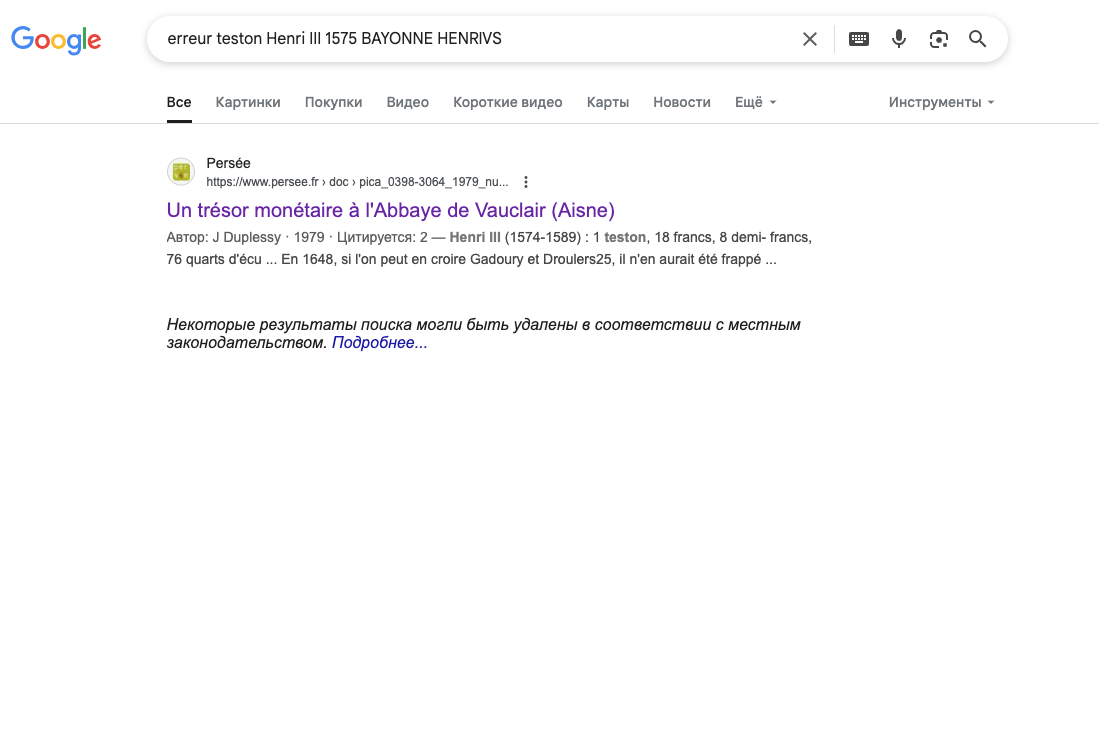Switch to the Видео tab

click(x=408, y=102)
